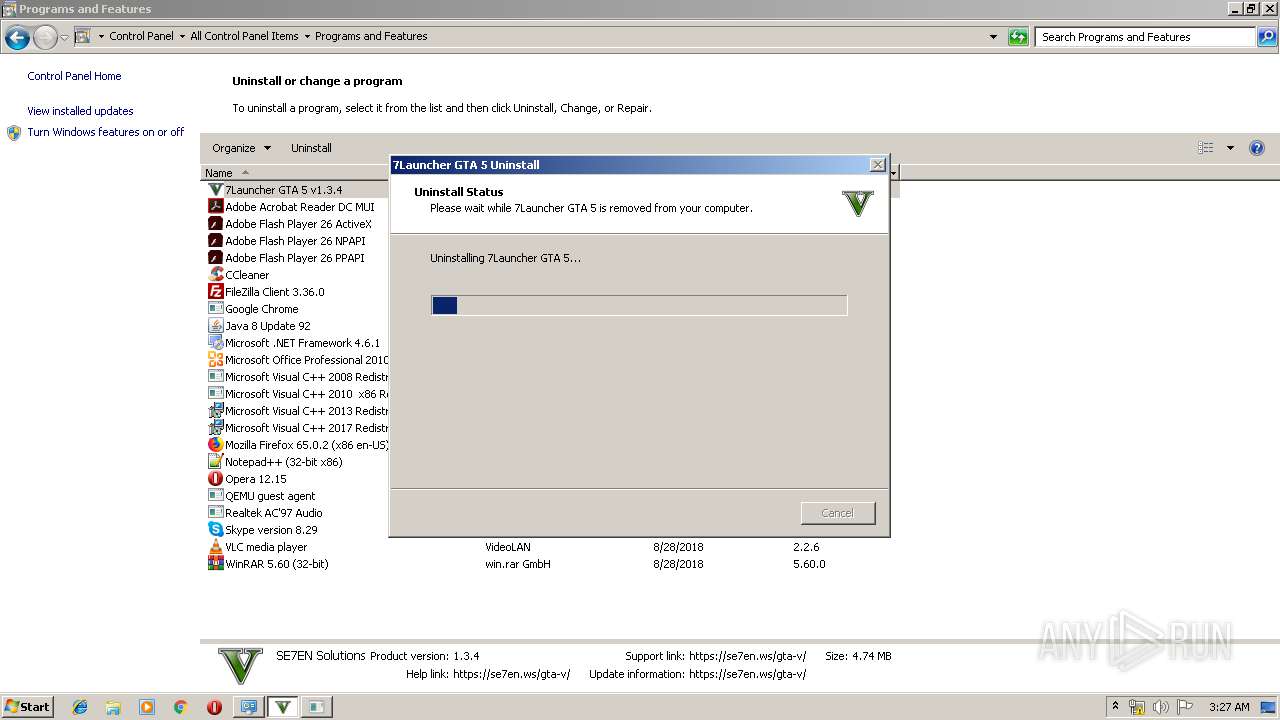Click the FileZilla Client icon
Viewport: 1280px width, 720px height.
215,292
